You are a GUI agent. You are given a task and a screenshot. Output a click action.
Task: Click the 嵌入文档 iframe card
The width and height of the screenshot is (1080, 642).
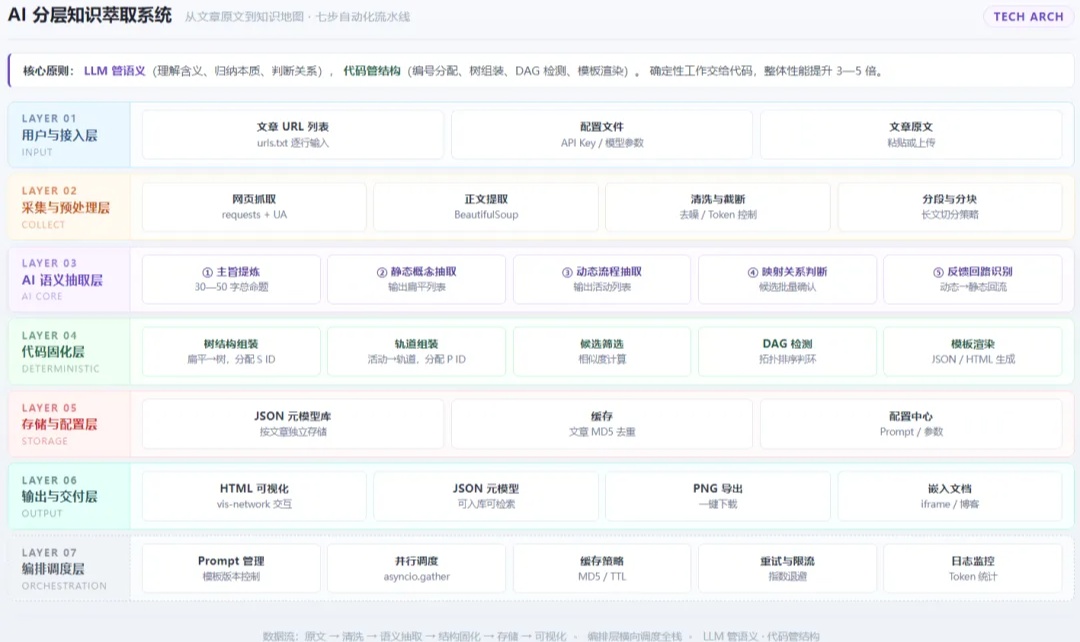click(950, 496)
